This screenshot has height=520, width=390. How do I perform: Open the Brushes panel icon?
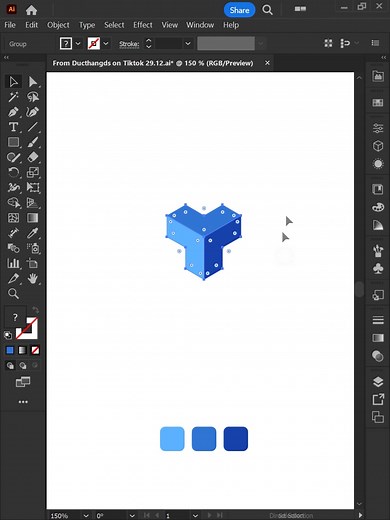pyautogui.click(x=378, y=251)
